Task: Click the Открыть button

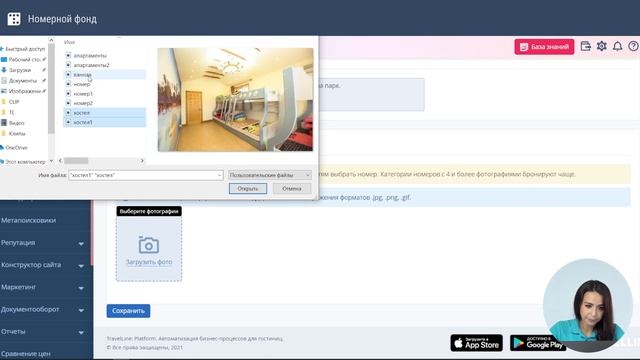Action: click(x=248, y=189)
